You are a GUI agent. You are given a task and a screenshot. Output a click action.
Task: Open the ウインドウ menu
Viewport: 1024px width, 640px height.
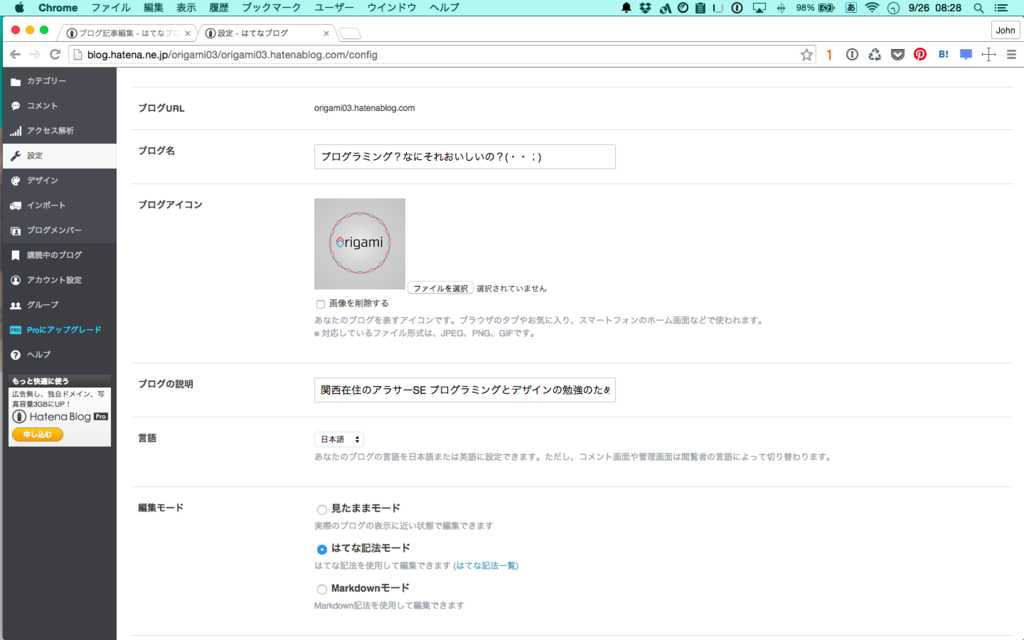391,8
